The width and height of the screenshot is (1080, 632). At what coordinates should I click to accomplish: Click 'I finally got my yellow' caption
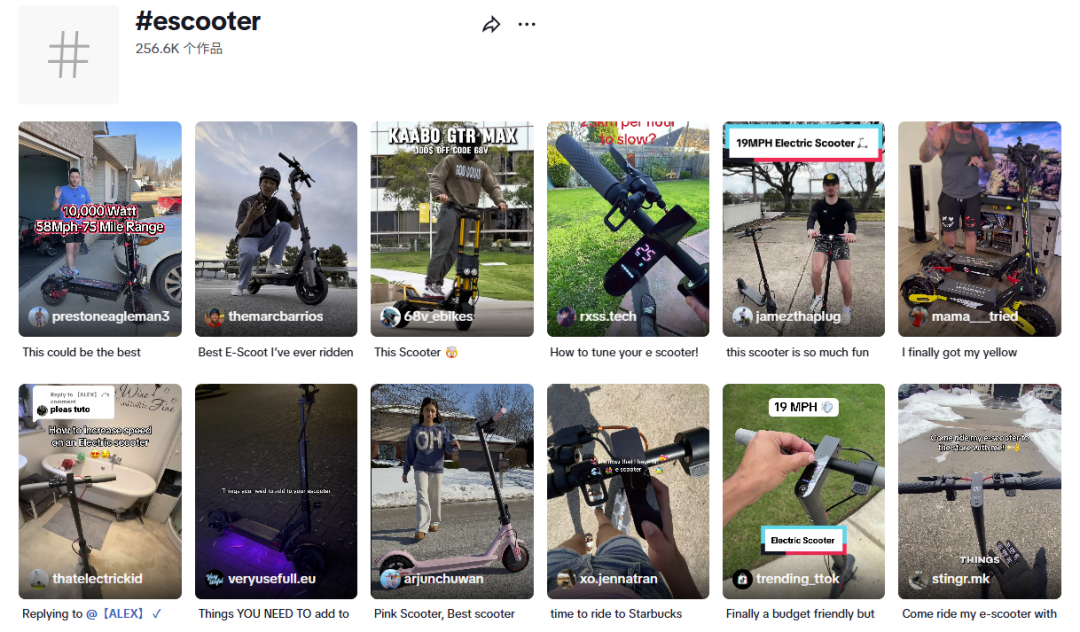point(959,352)
